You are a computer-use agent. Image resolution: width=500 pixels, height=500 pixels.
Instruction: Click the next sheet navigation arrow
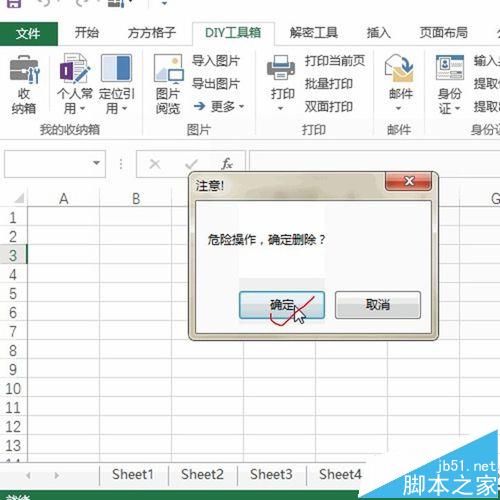[57, 475]
